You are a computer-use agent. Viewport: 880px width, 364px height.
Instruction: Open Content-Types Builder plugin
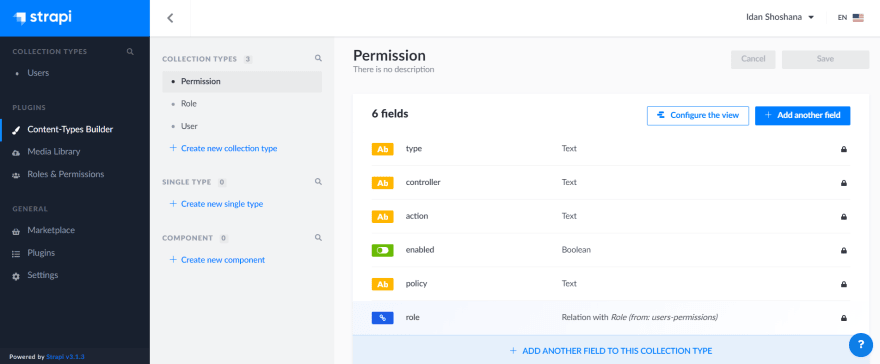(x=70, y=130)
